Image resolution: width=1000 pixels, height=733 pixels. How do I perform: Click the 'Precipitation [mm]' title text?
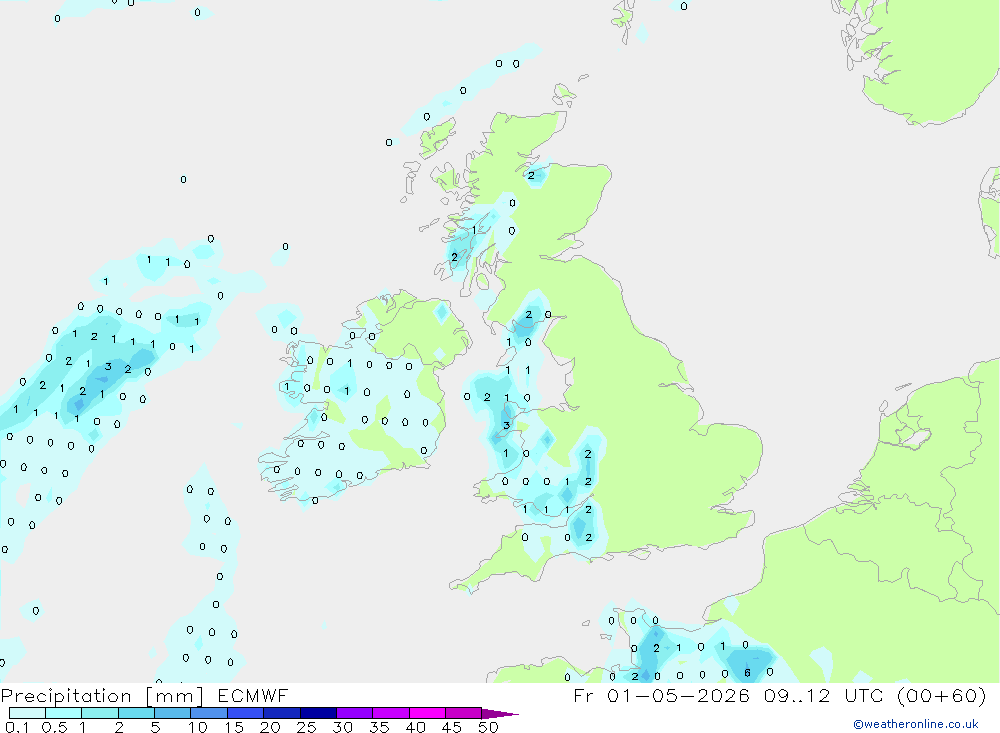[102, 695]
